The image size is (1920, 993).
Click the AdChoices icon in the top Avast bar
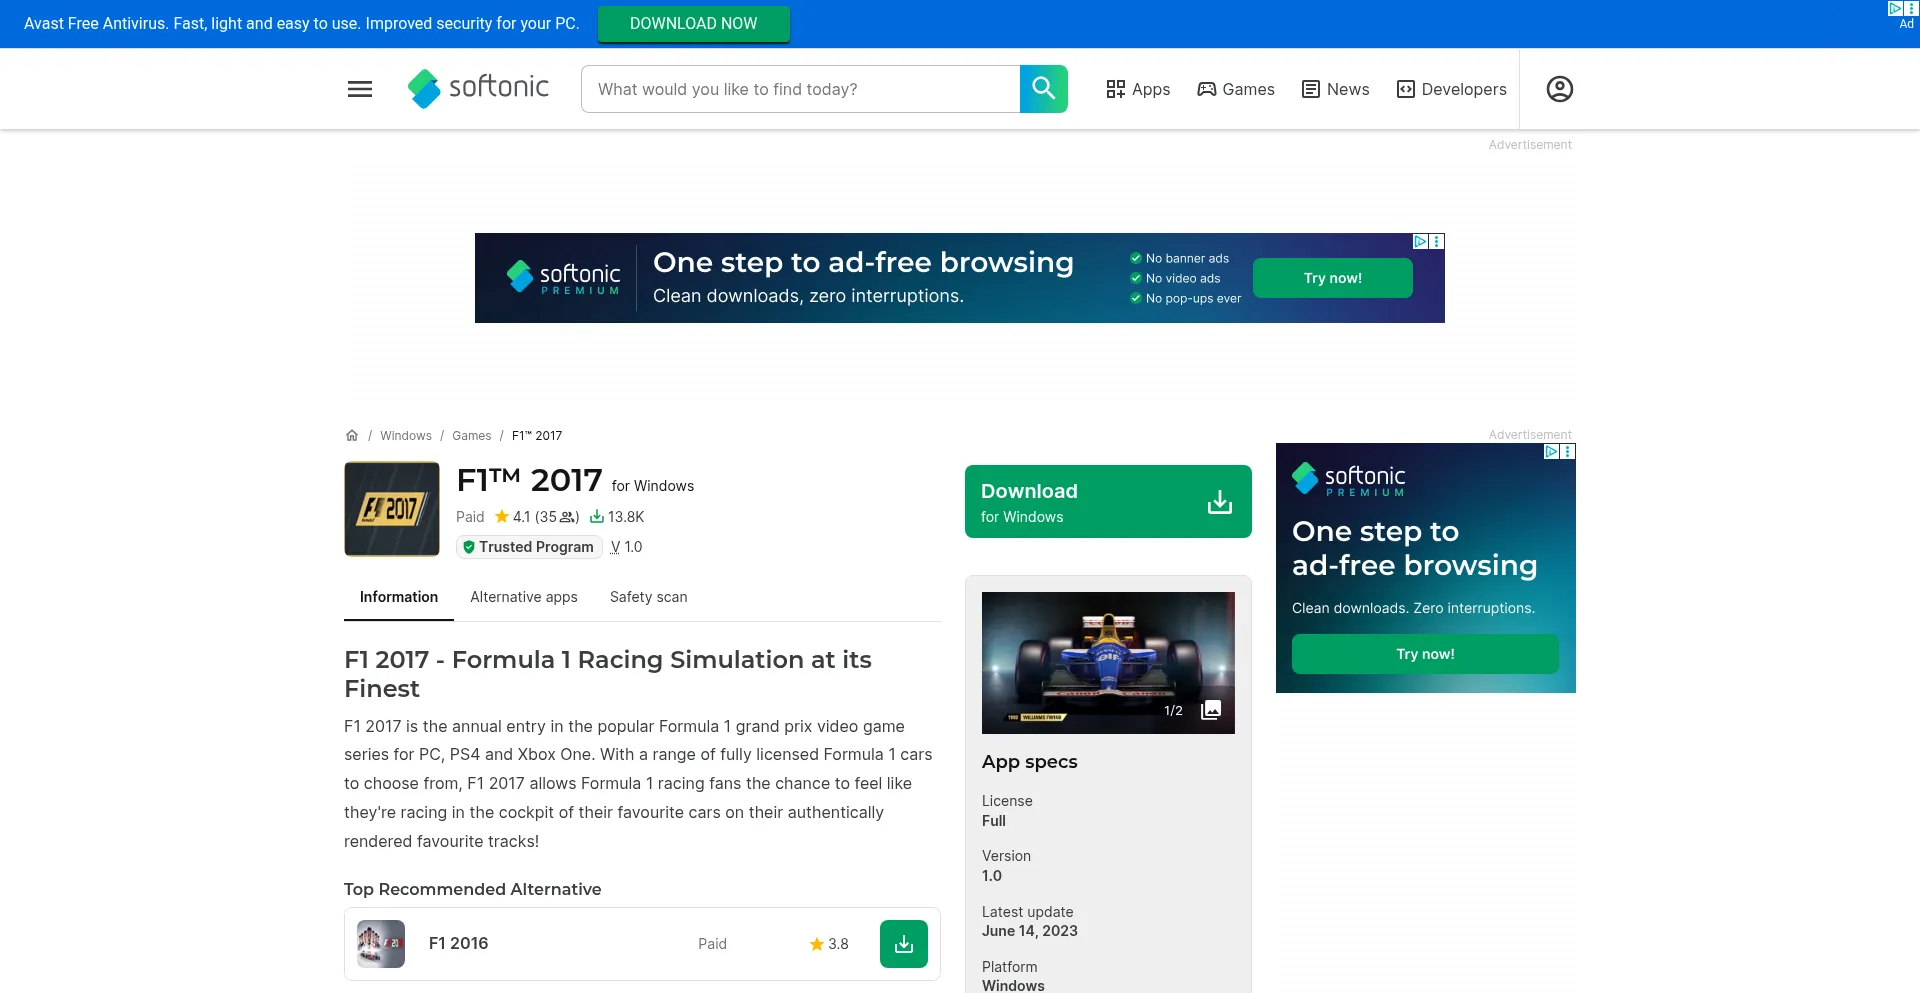click(1895, 8)
